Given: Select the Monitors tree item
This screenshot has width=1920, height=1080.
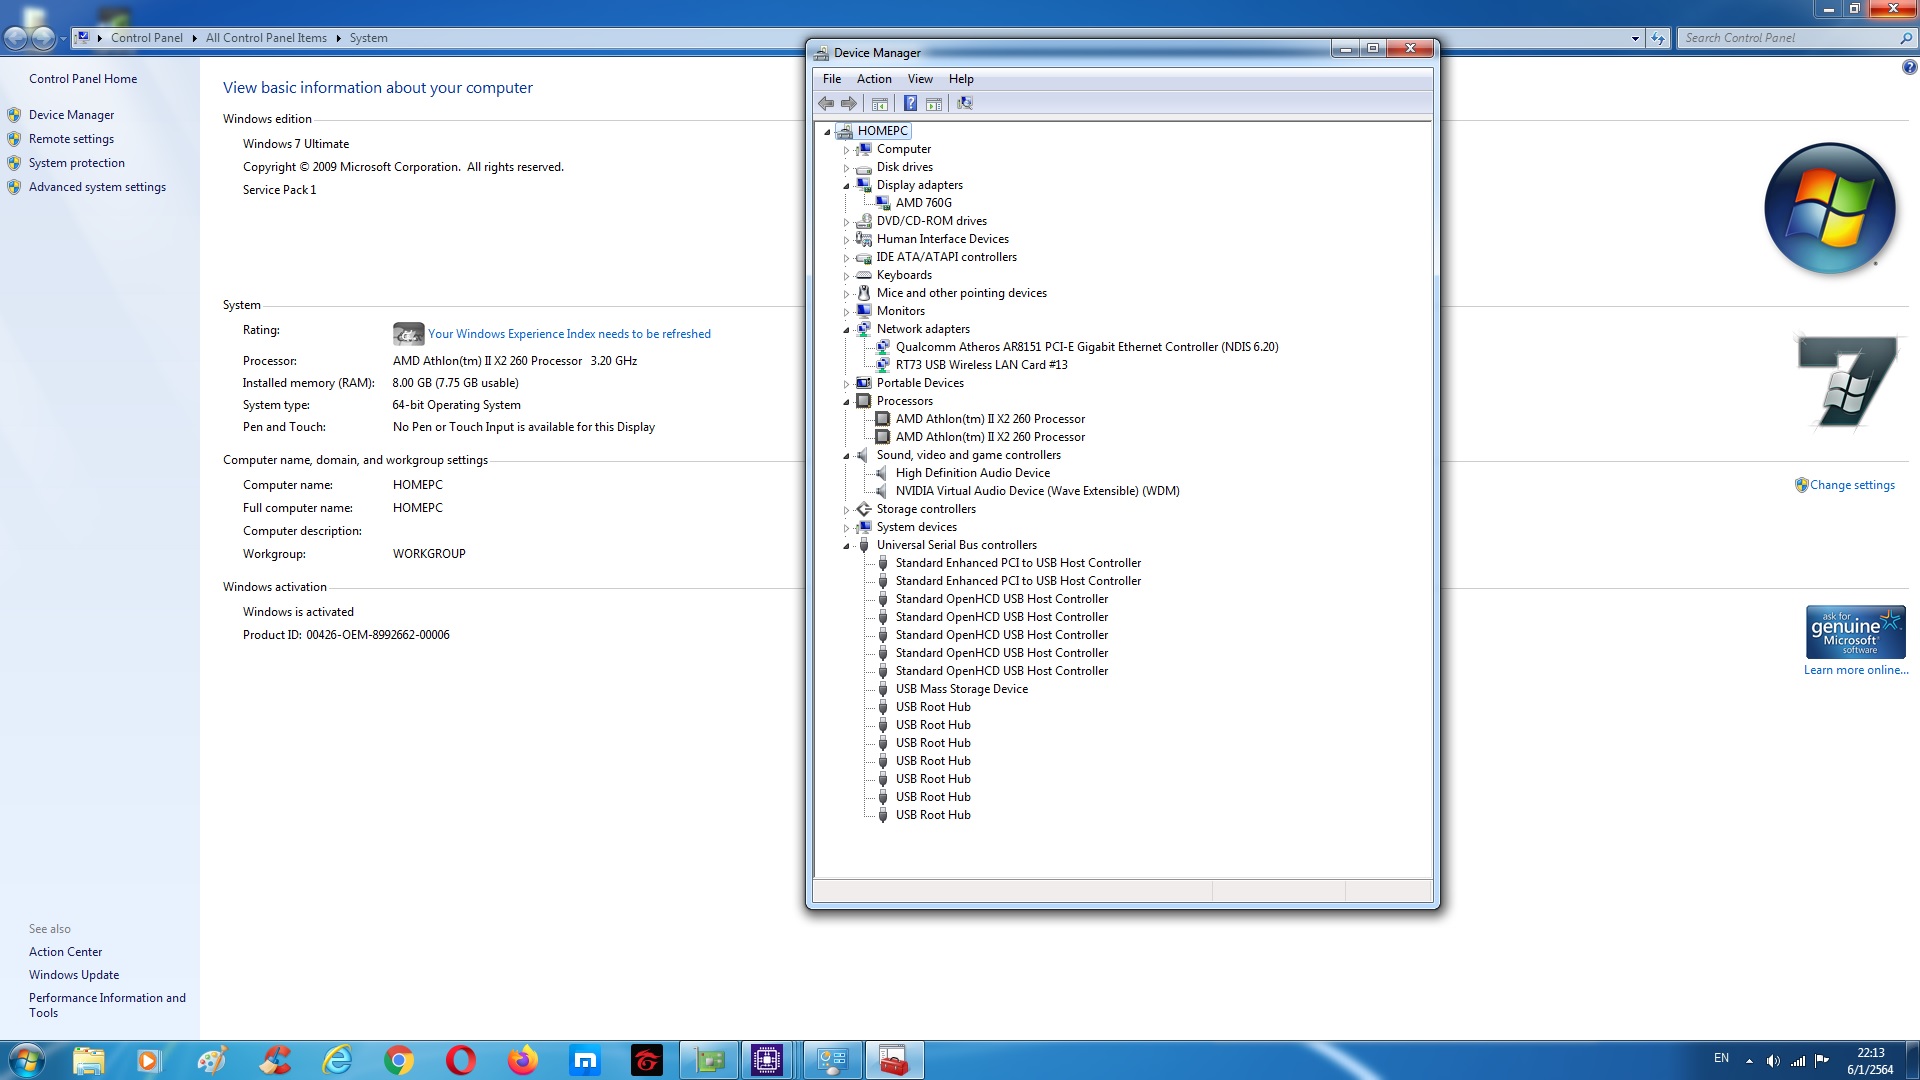Looking at the screenshot, I should coord(900,311).
